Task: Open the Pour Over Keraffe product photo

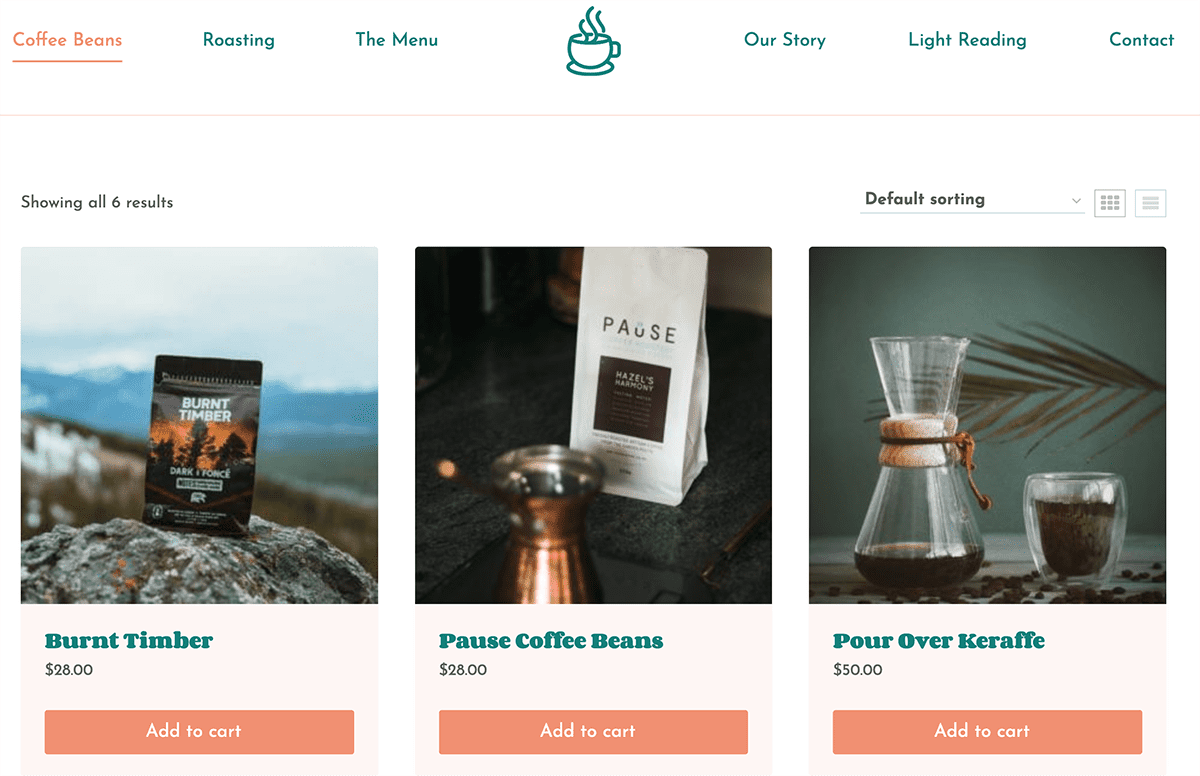Action: click(987, 425)
